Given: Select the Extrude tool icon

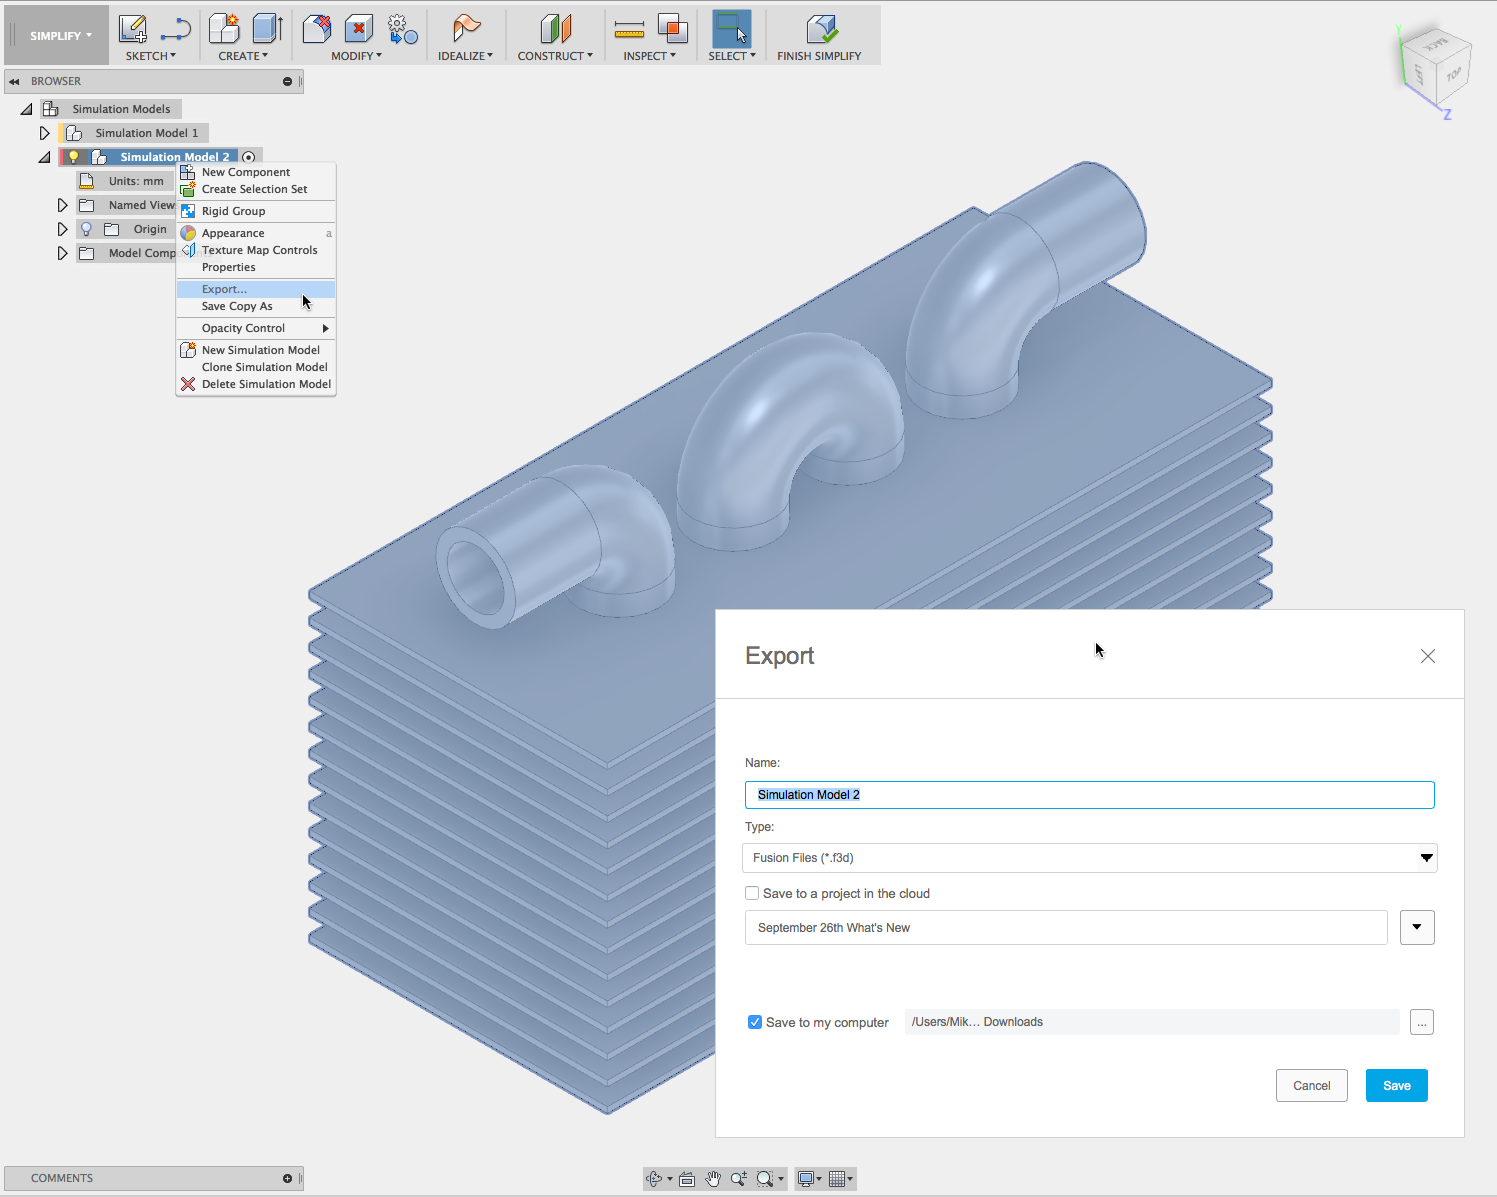Looking at the screenshot, I should [x=267, y=29].
